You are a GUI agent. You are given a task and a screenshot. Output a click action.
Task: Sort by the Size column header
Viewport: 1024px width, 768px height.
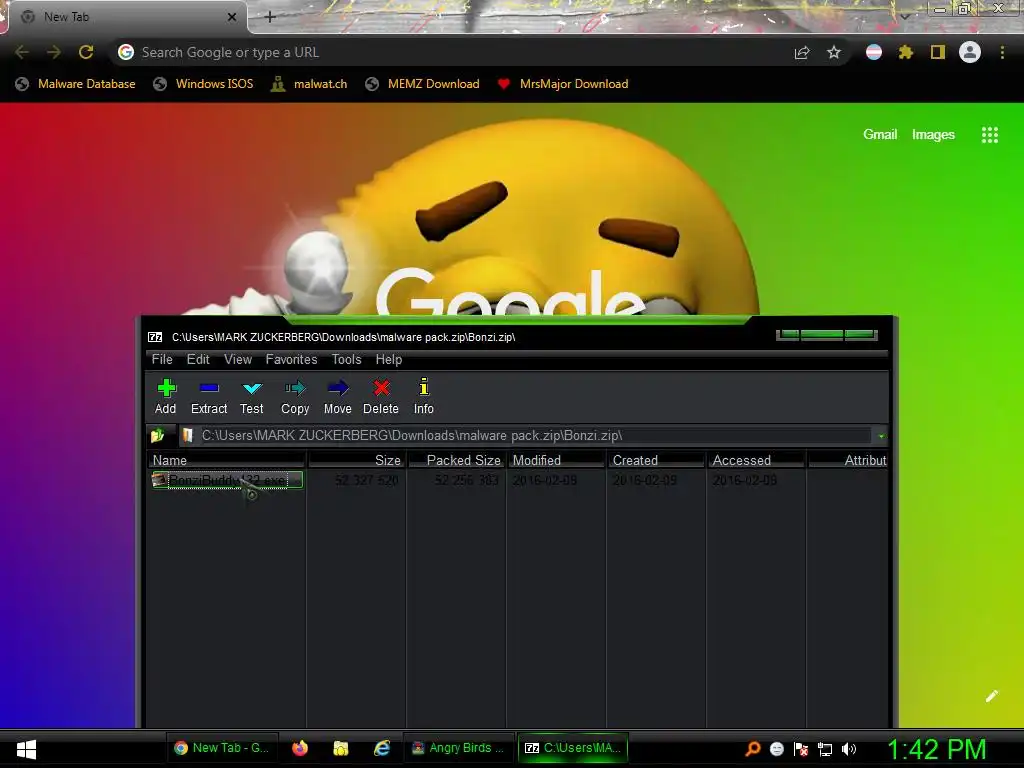point(357,460)
